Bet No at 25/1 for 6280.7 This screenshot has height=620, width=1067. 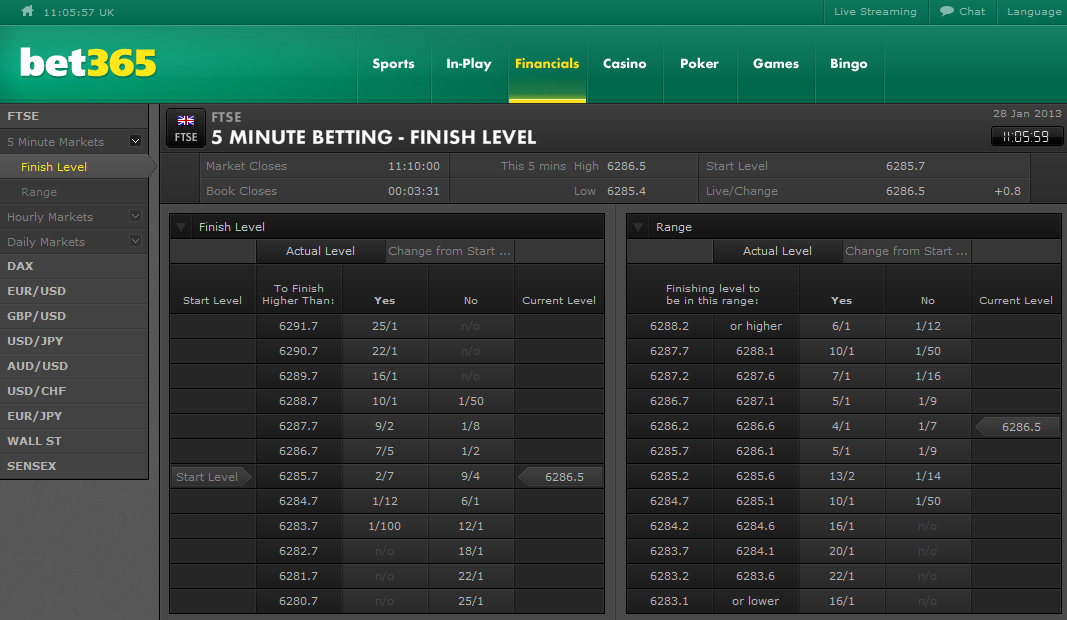(x=471, y=601)
